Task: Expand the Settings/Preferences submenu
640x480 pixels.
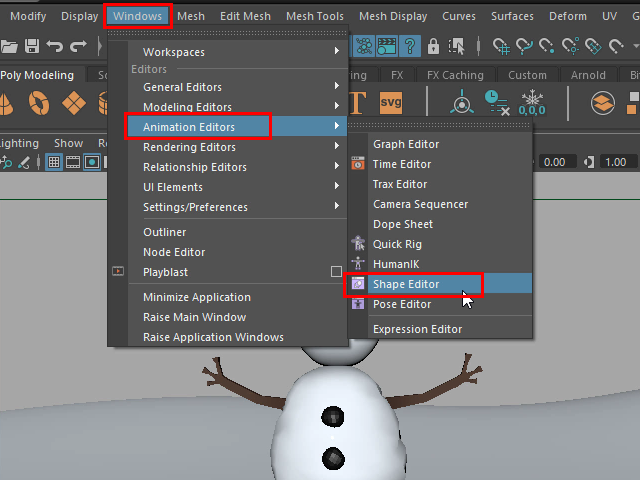Action: click(x=240, y=207)
